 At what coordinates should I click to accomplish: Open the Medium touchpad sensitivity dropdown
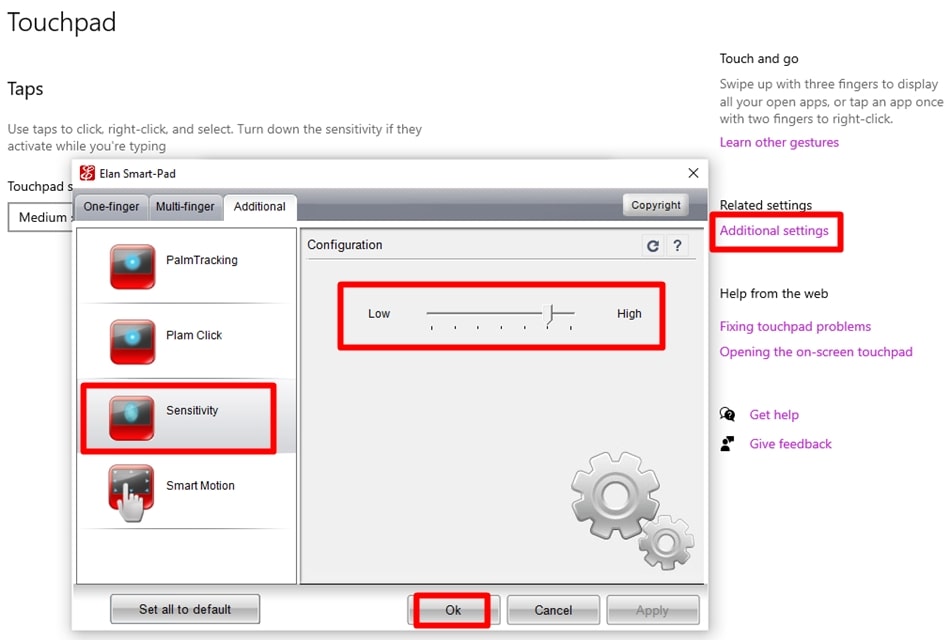41,217
